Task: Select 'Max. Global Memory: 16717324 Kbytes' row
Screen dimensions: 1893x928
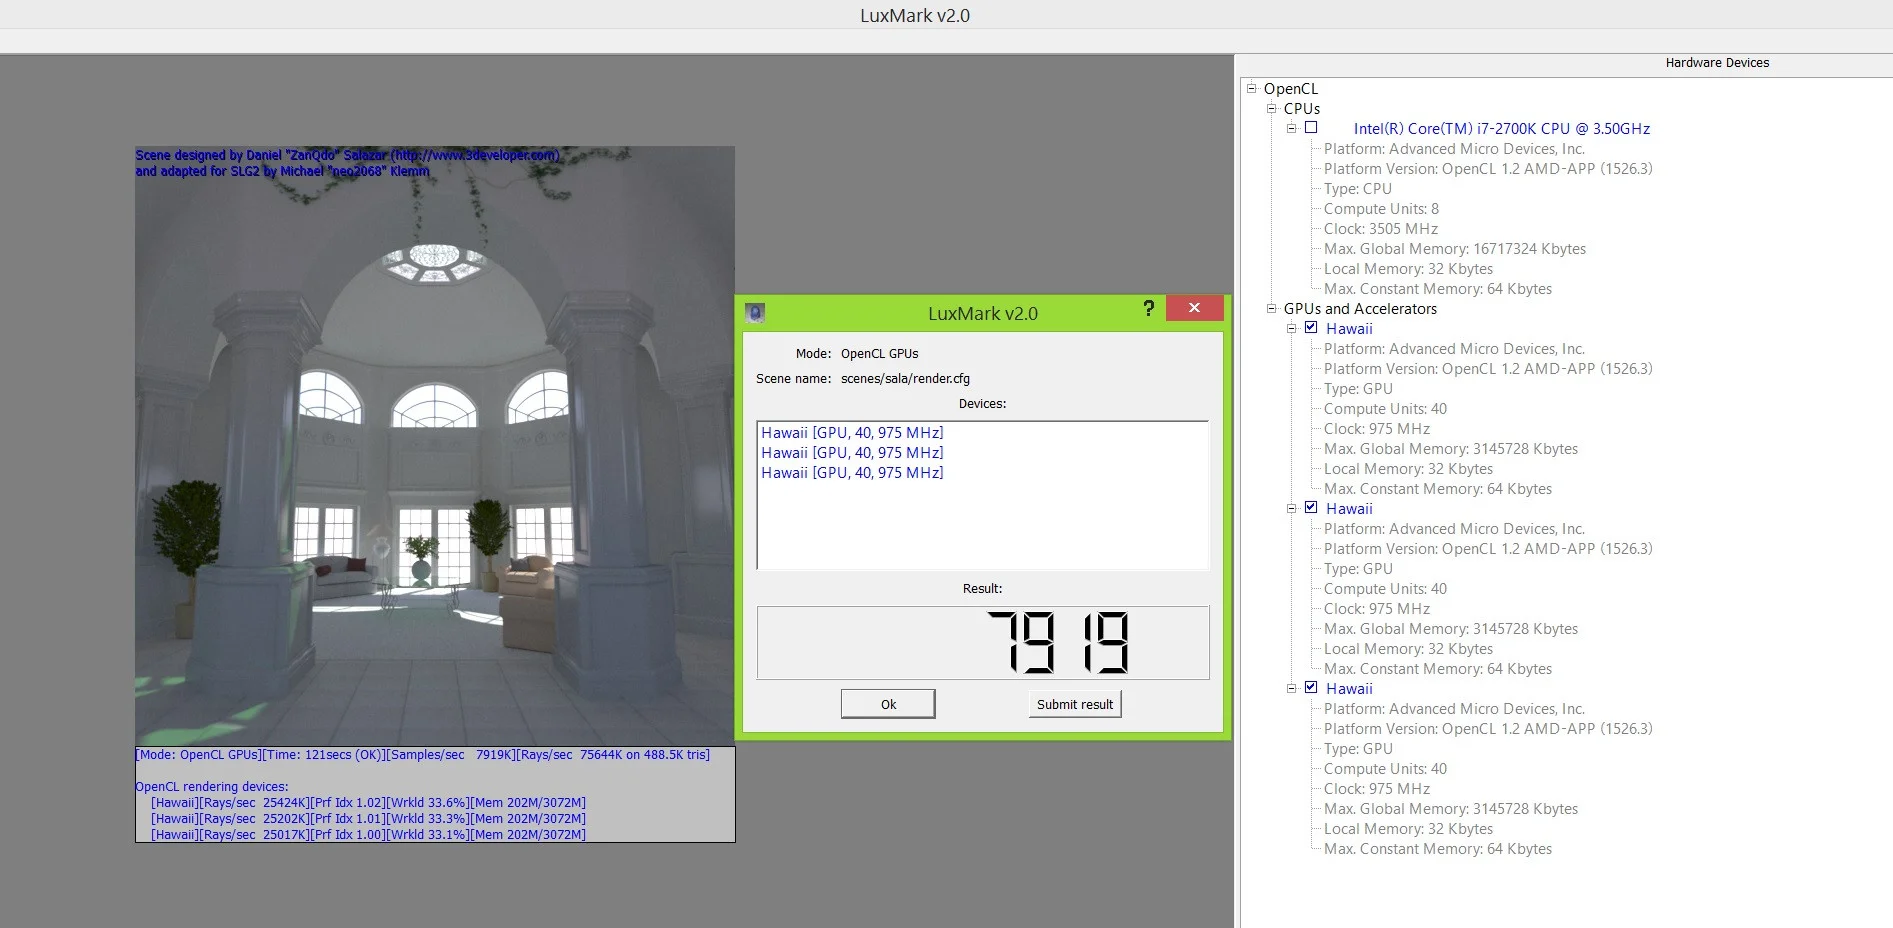Action: 1454,249
